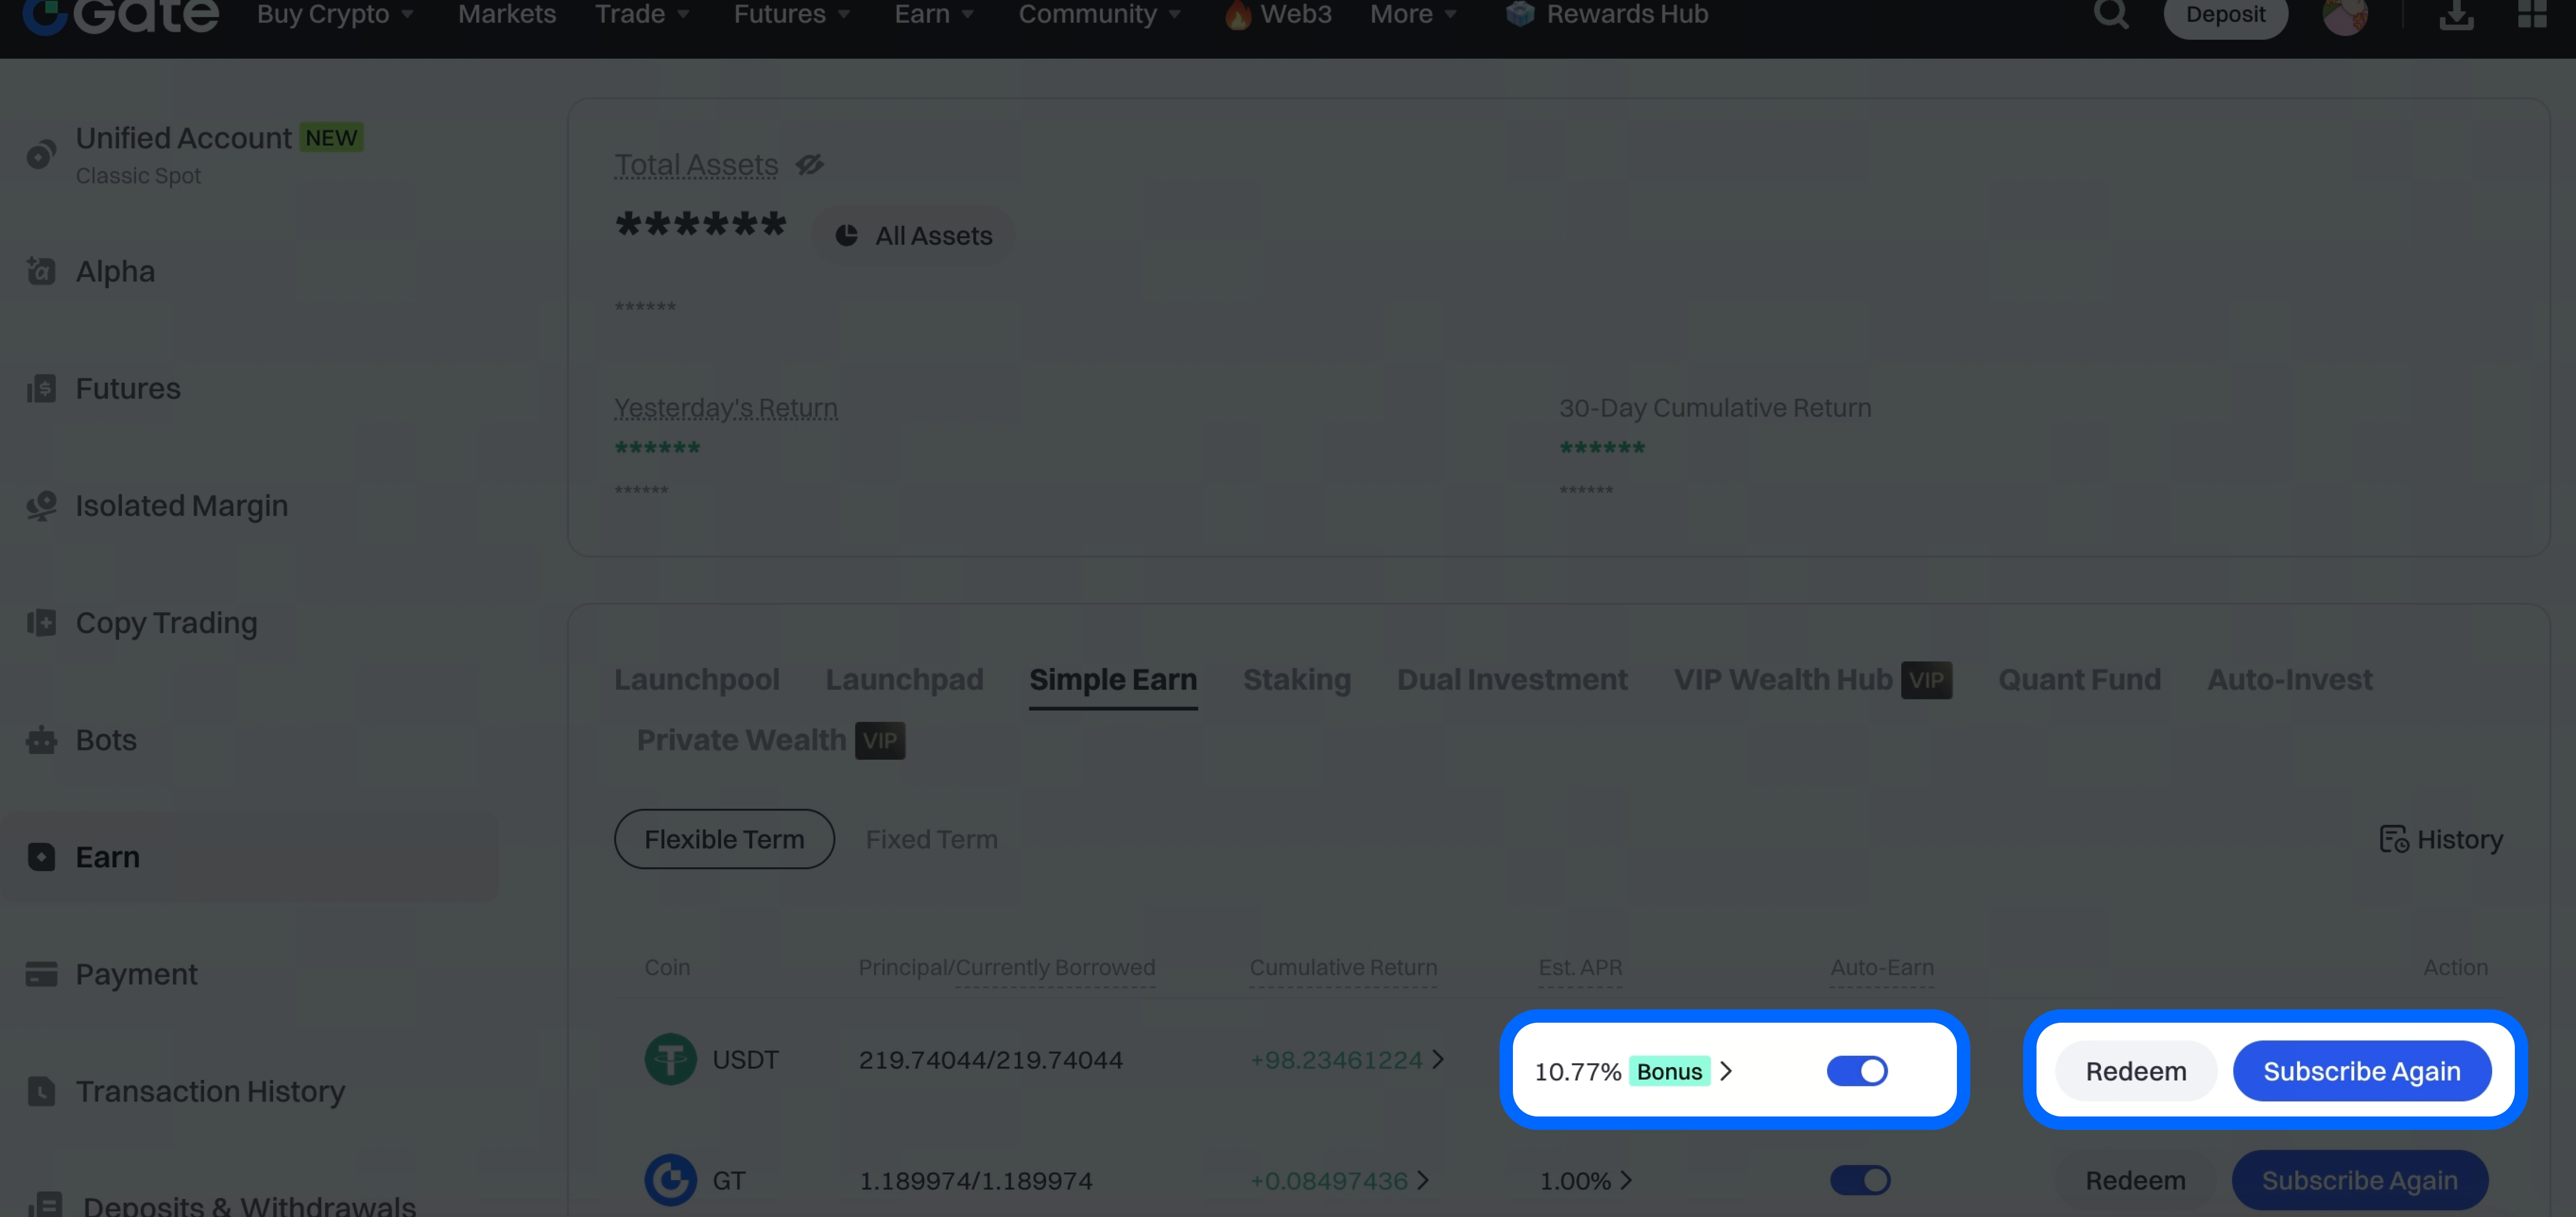The width and height of the screenshot is (2576, 1217).
Task: Disable Auto-Earn toggle for USDT
Action: [x=1857, y=1071]
